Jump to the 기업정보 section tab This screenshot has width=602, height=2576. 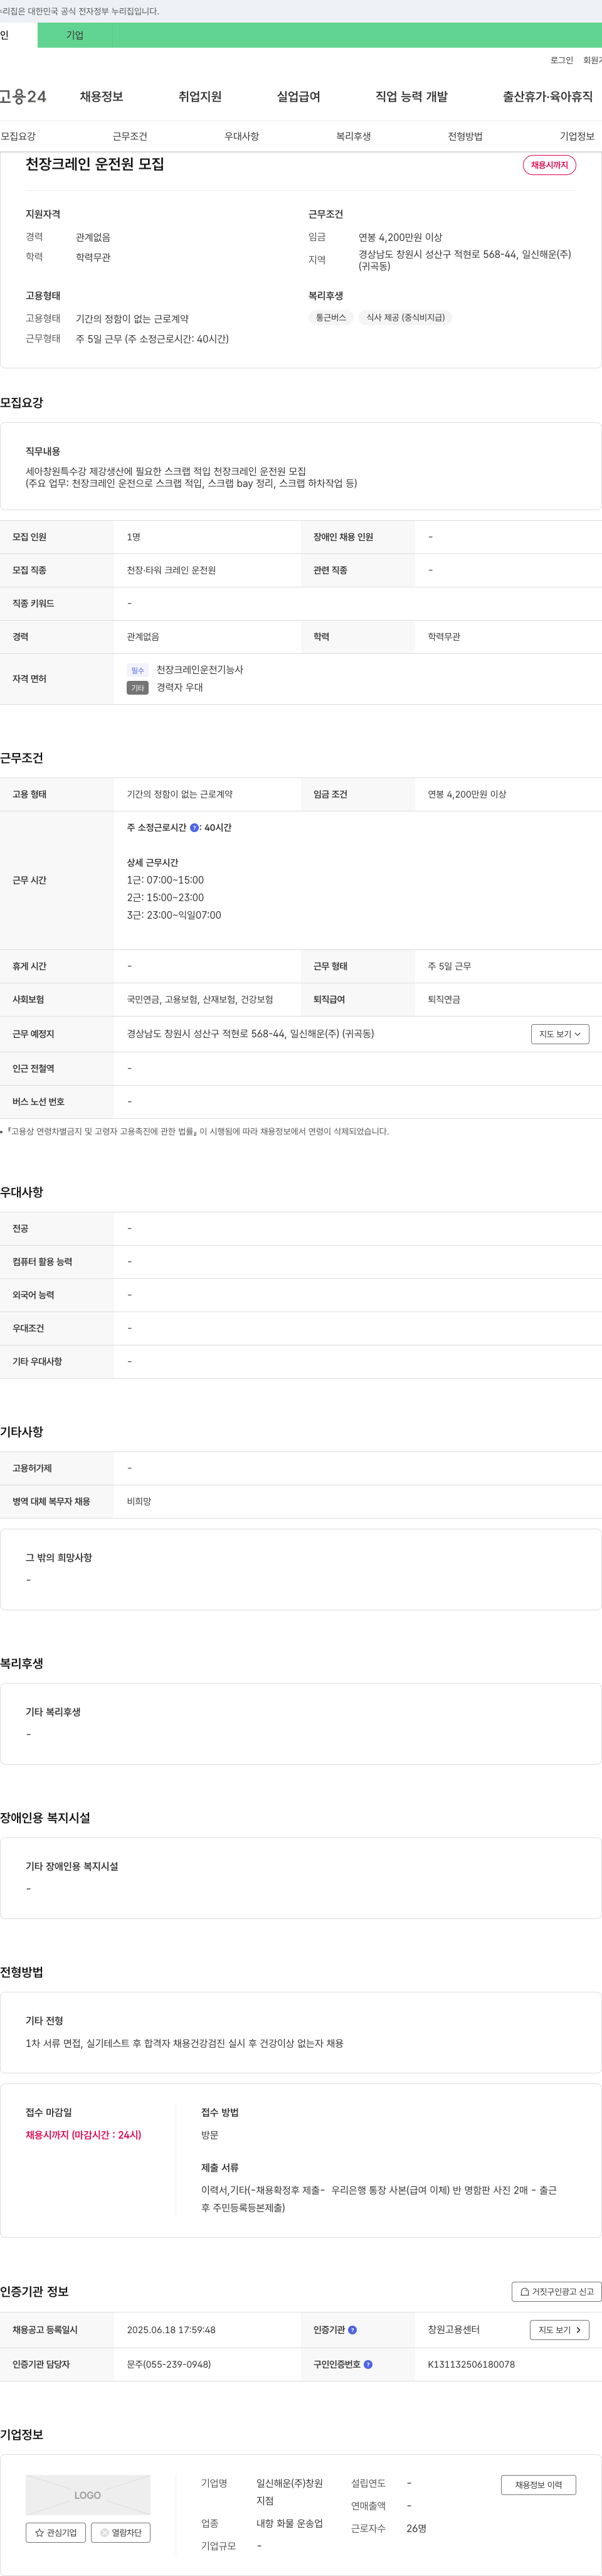577,136
